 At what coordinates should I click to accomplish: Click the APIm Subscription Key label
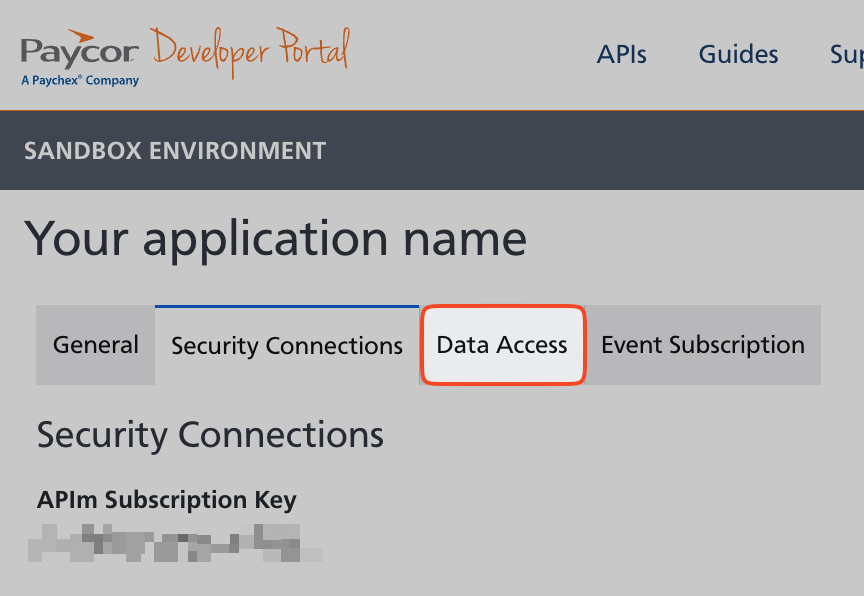(x=167, y=500)
